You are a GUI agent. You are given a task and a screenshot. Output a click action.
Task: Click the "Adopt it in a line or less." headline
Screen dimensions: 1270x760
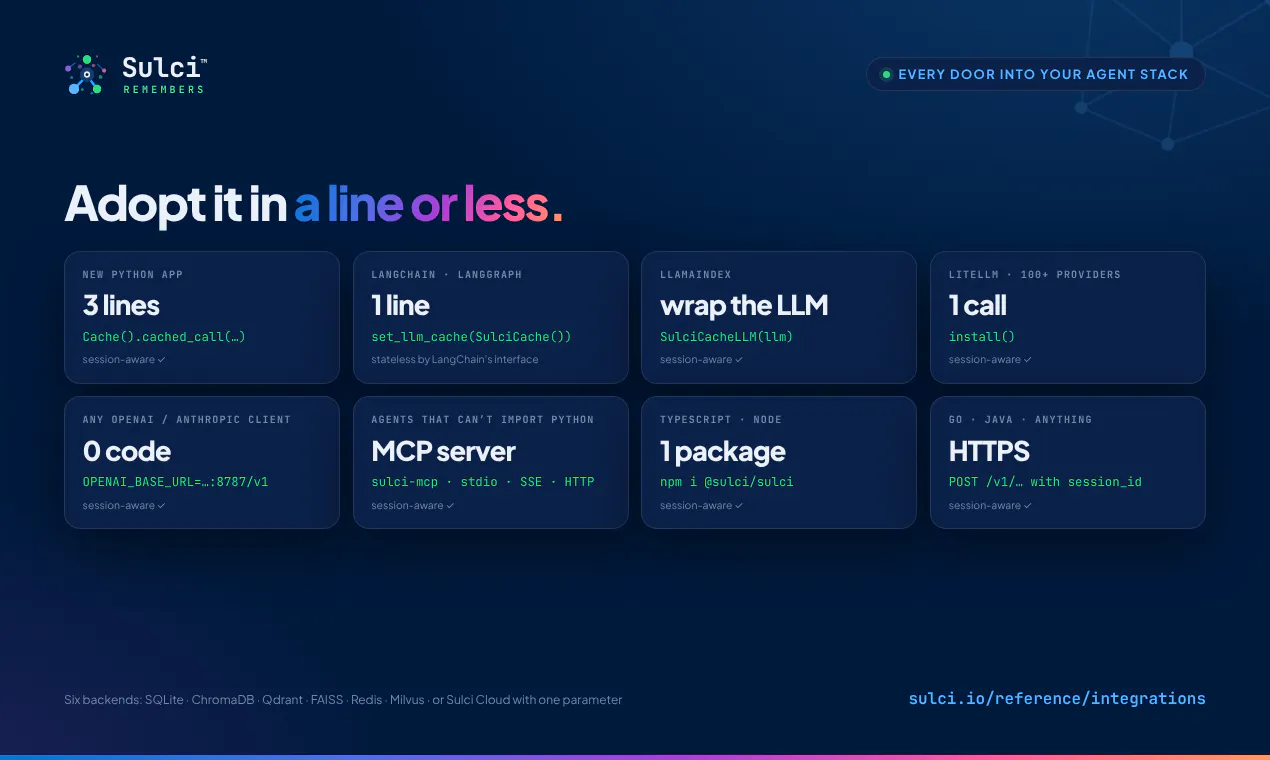313,204
